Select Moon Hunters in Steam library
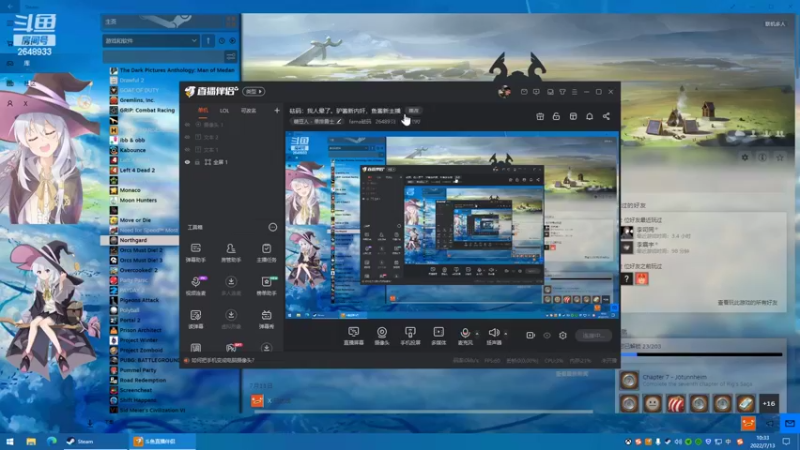The height and width of the screenshot is (450, 800). pos(138,200)
